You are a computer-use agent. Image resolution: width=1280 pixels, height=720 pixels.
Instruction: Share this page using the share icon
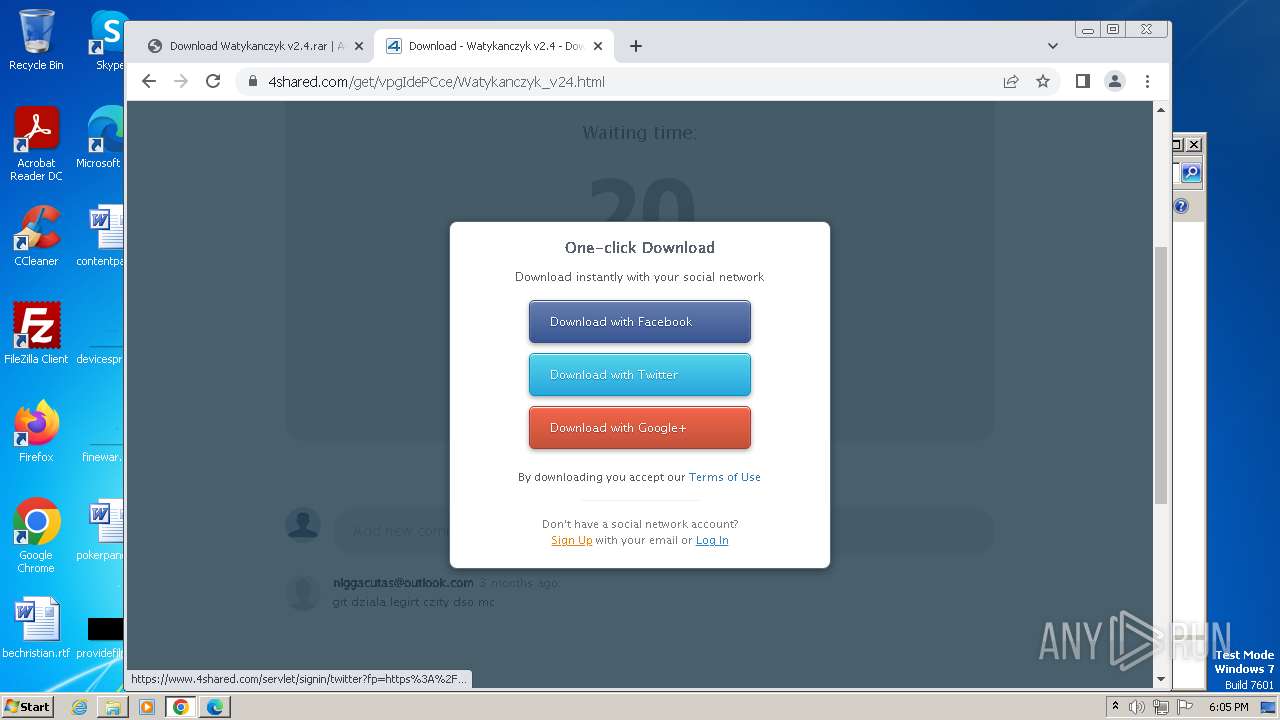click(x=1011, y=81)
